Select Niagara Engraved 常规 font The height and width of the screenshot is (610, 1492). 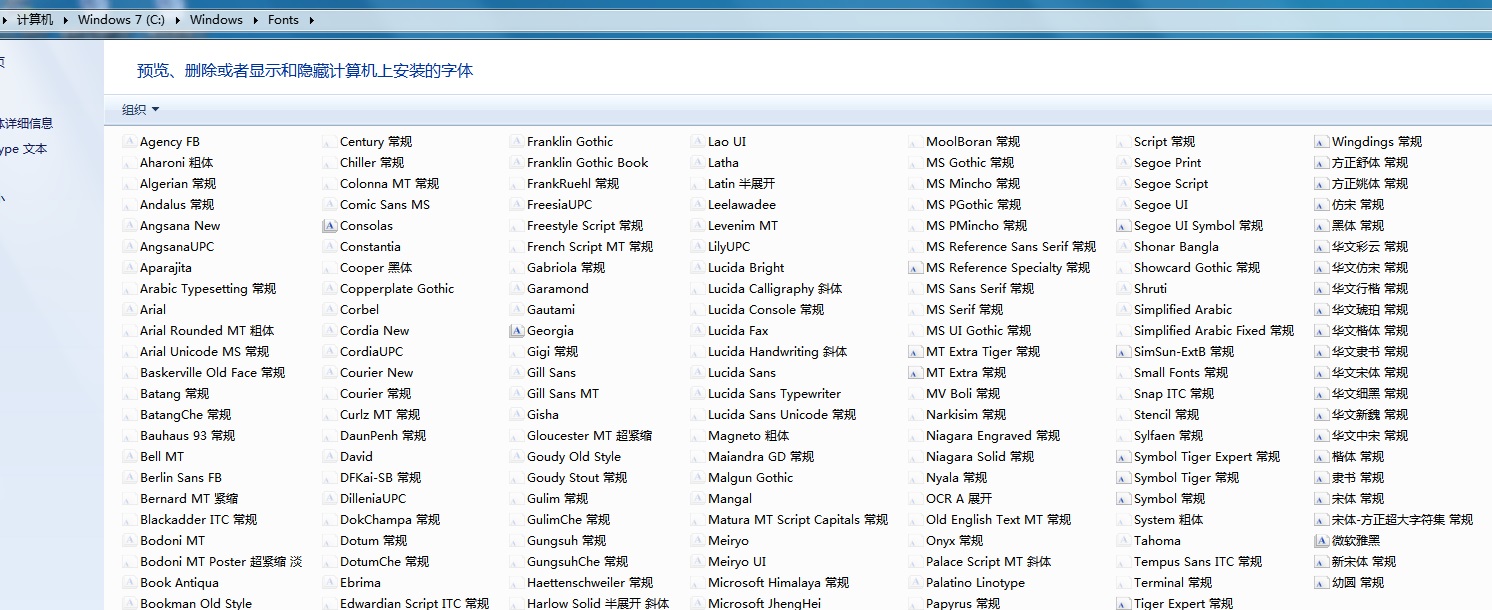(x=993, y=436)
